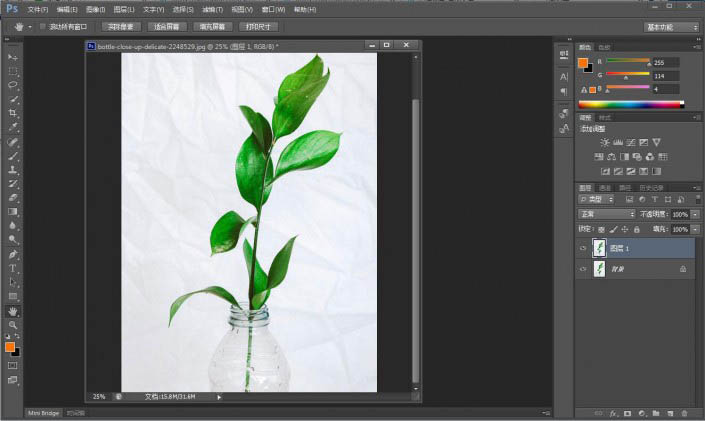Select the Lasso tool
705x421 pixels.
click(x=13, y=86)
